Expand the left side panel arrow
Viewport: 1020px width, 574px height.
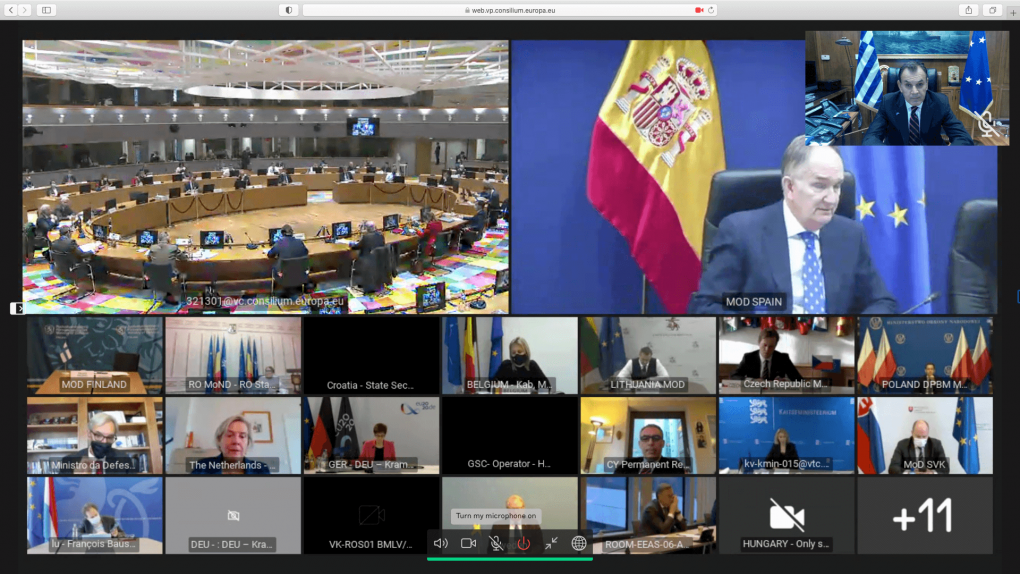[x=16, y=308]
